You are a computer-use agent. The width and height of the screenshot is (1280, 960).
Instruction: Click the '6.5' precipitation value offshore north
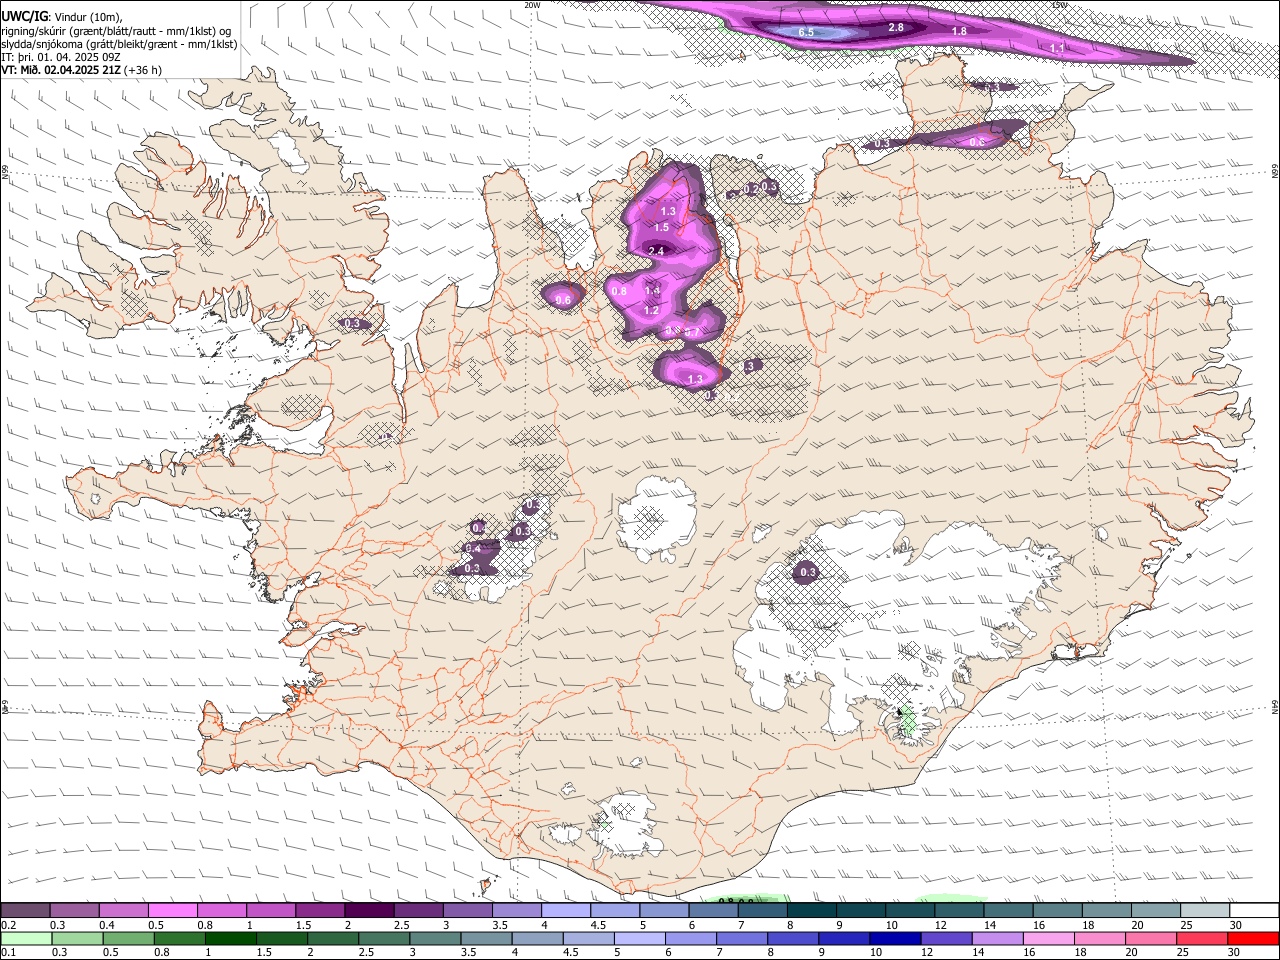coord(806,33)
